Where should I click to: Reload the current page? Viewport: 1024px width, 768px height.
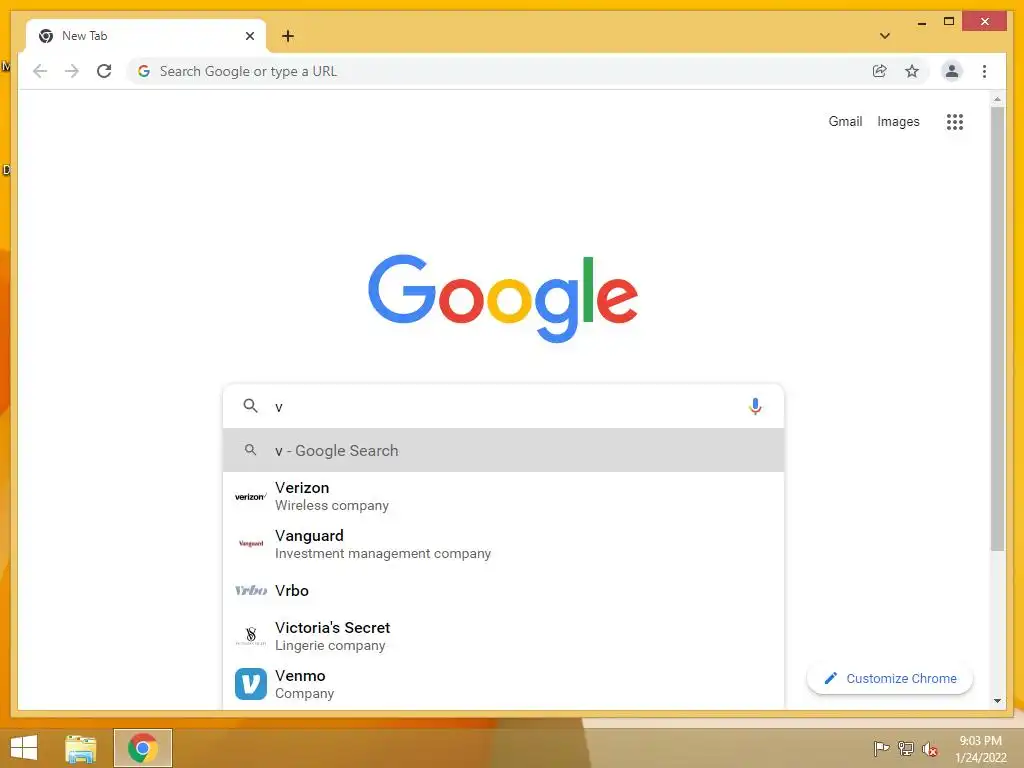(104, 71)
